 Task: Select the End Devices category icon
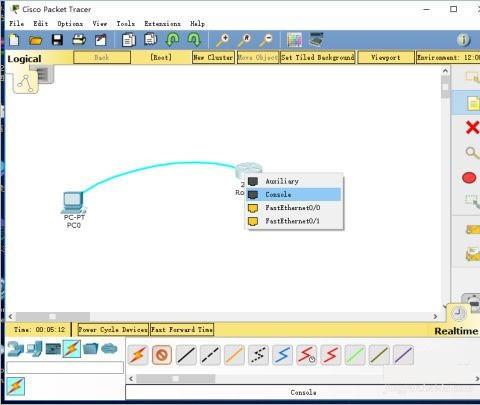coord(34,349)
